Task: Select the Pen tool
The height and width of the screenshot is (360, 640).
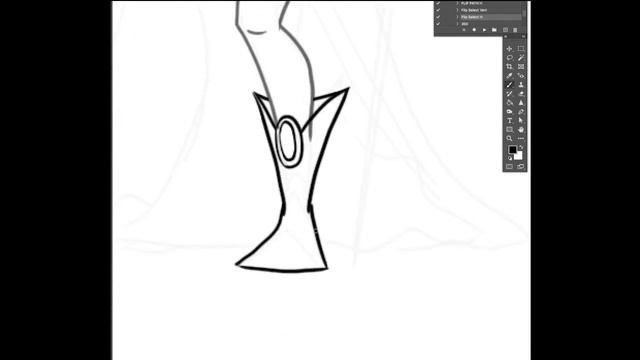Action: (x=521, y=111)
